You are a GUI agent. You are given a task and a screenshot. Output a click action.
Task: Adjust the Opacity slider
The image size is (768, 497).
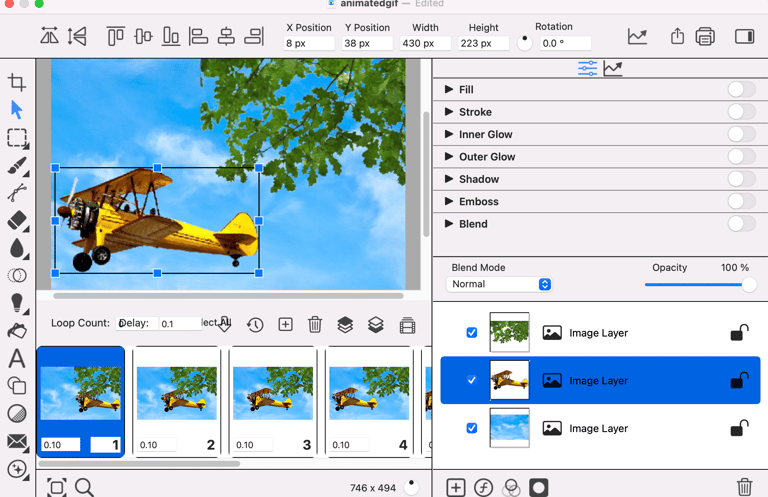(x=700, y=284)
